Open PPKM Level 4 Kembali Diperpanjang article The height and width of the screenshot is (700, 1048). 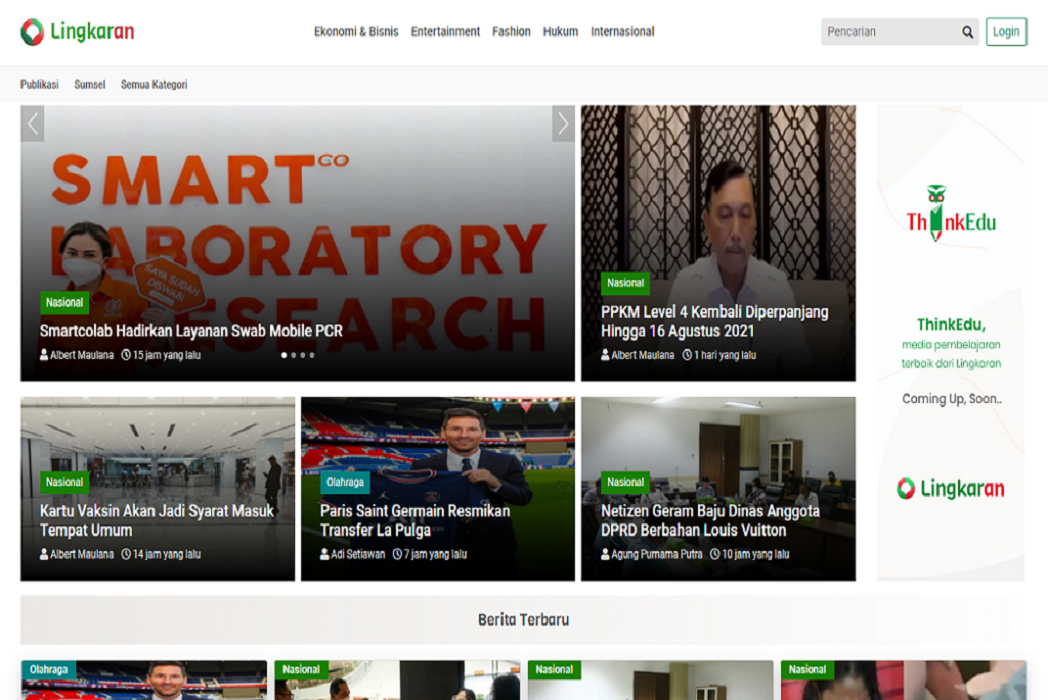tap(714, 322)
